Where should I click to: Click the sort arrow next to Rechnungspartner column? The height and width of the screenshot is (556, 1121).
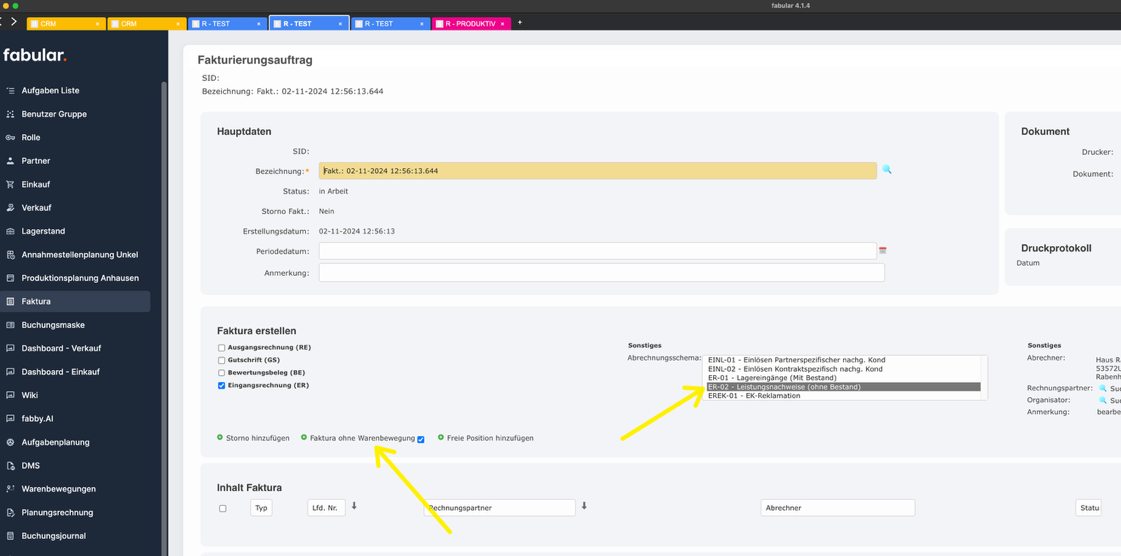click(584, 506)
